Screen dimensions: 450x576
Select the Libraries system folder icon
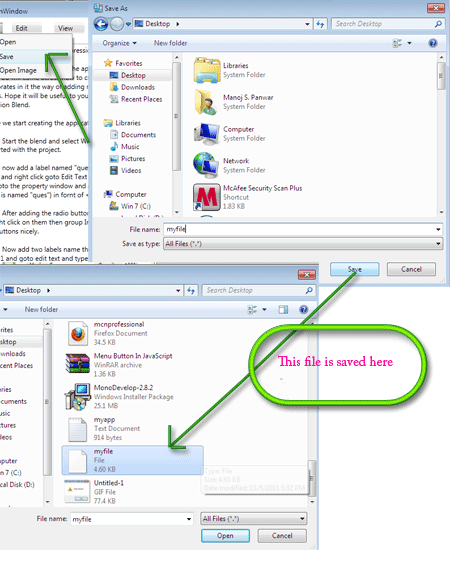tap(207, 70)
